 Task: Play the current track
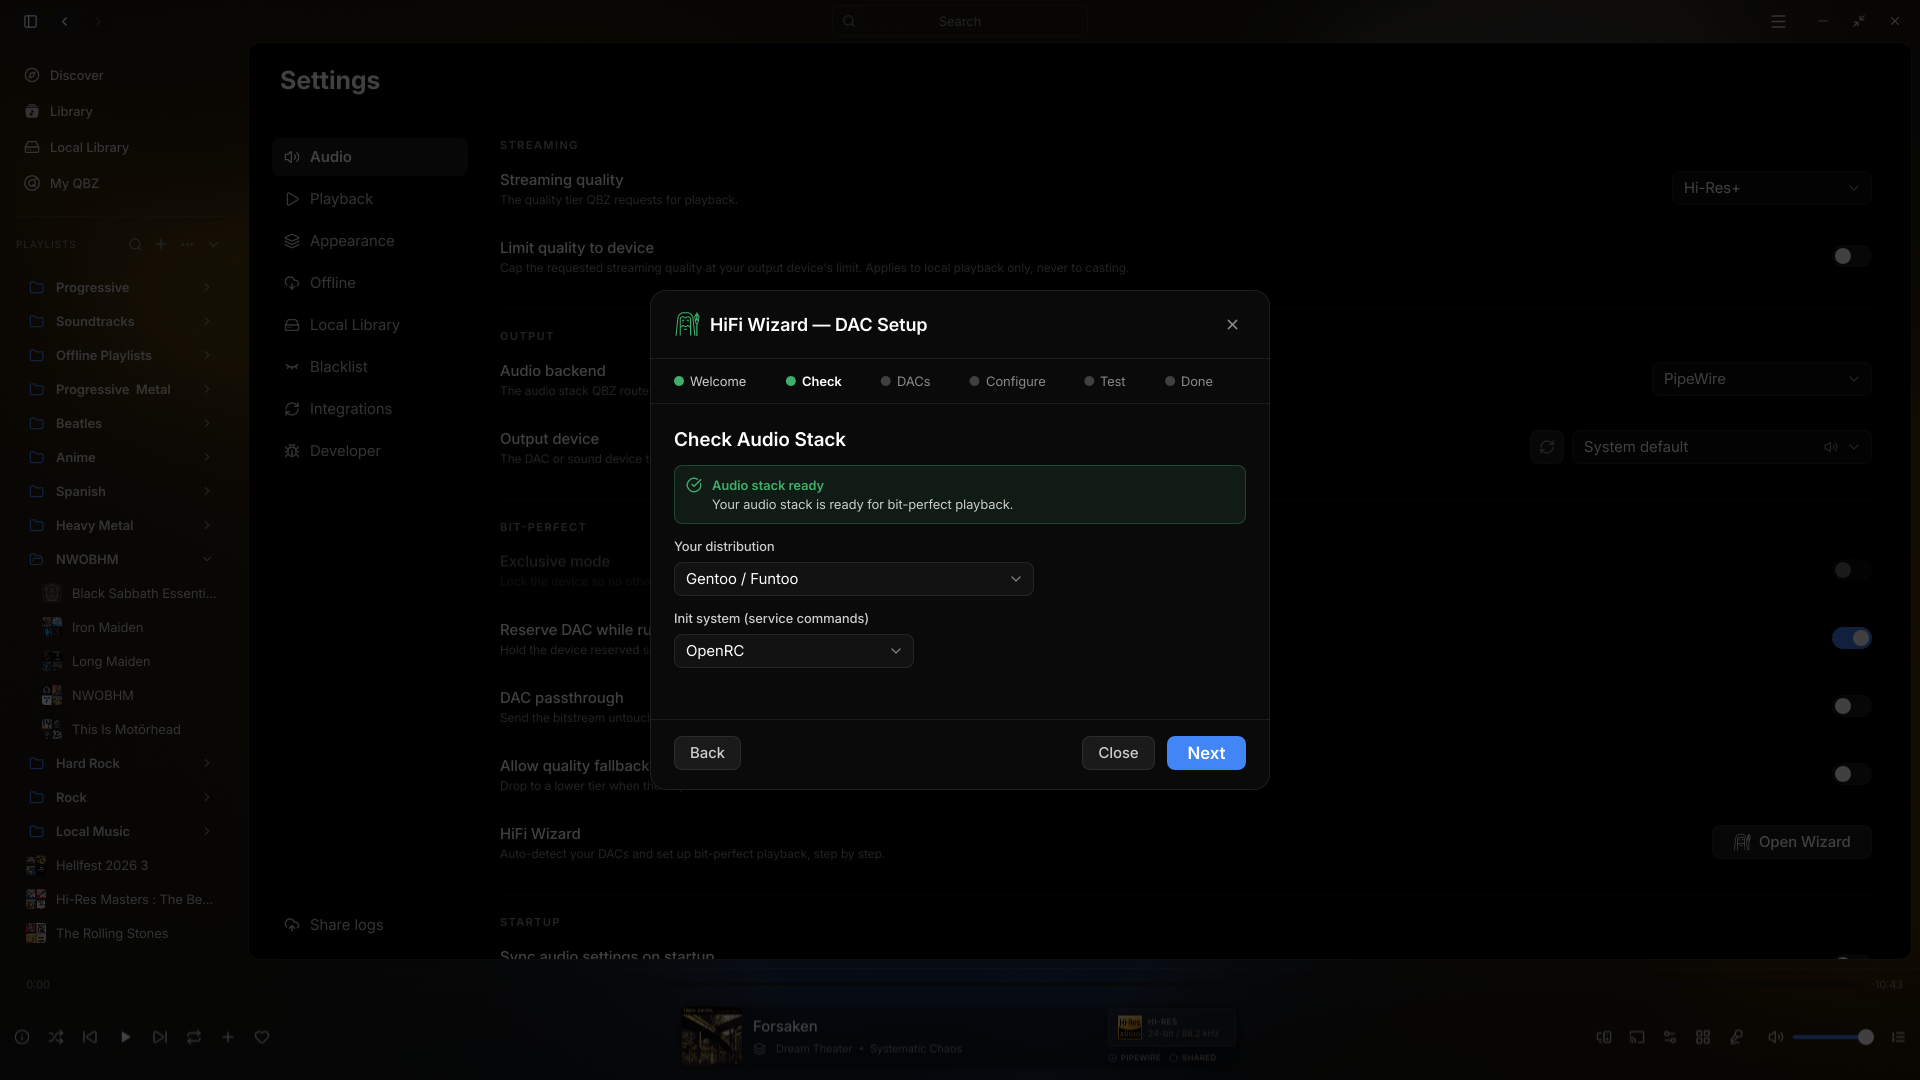pyautogui.click(x=125, y=1037)
